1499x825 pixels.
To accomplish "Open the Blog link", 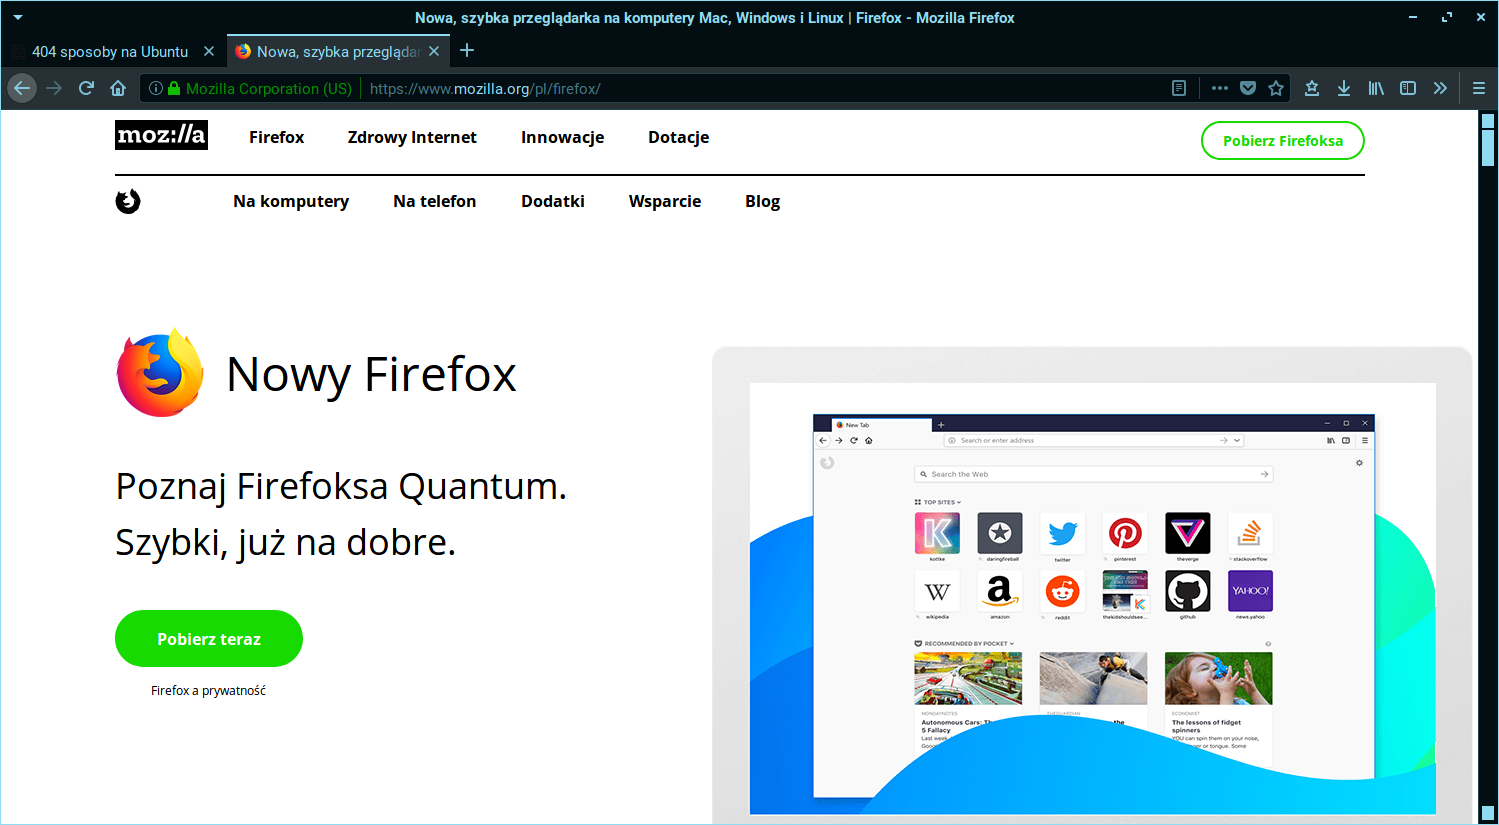I will click(x=762, y=201).
